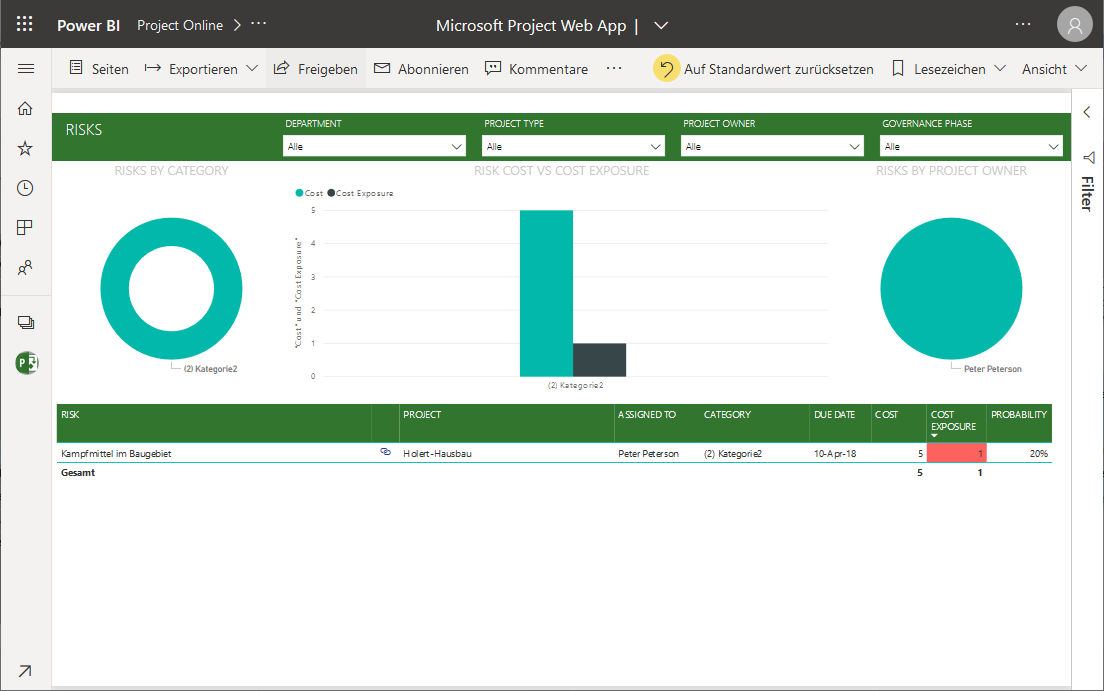Click Abonnieren to subscribe
1104x691 pixels.
(x=421, y=68)
